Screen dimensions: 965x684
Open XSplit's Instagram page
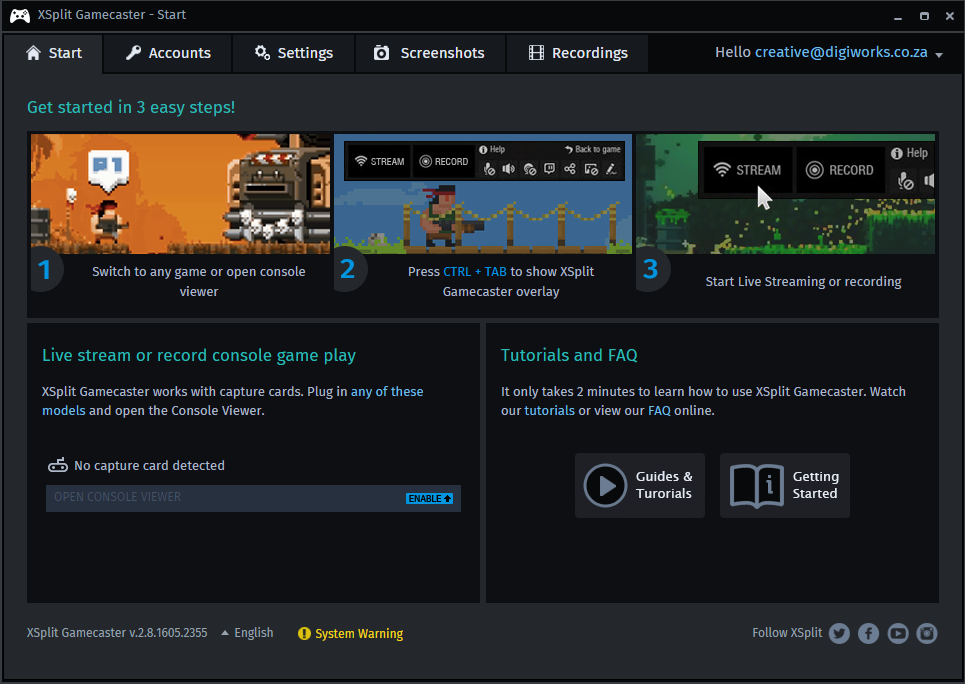click(x=927, y=633)
